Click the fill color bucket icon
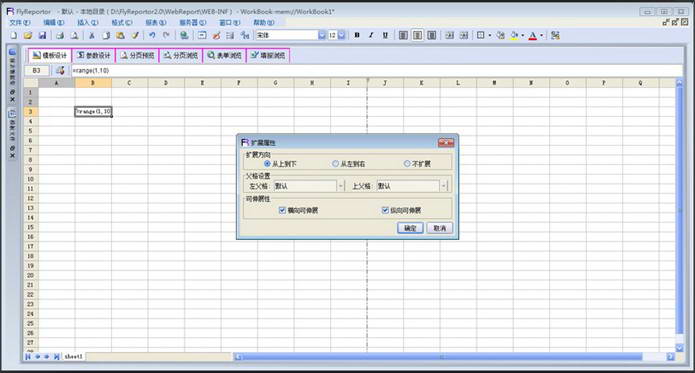Viewport: 695px width, 373px height. [x=514, y=35]
